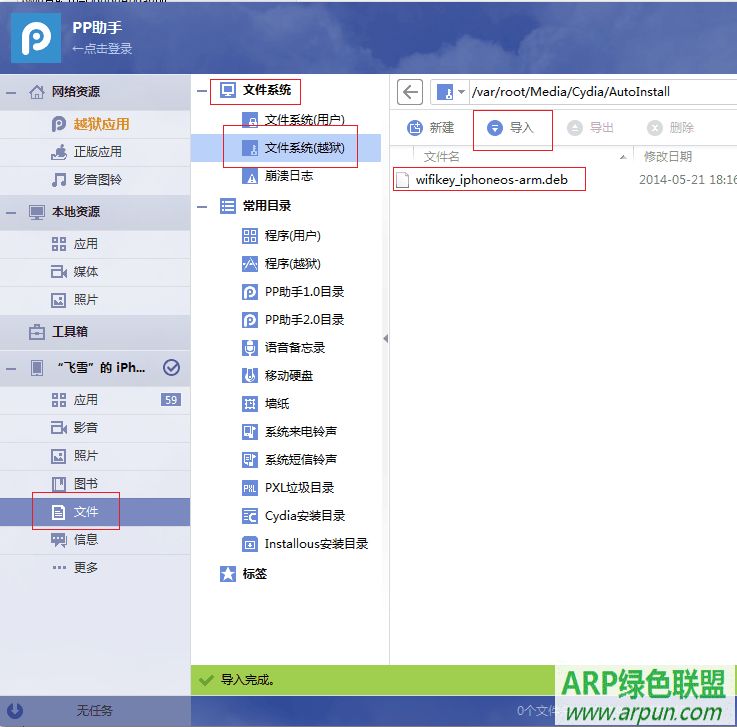The image size is (737, 727).
Task: Click the path field /var/root/Media/Cydia/AutoInstall
Action: [x=604, y=92]
